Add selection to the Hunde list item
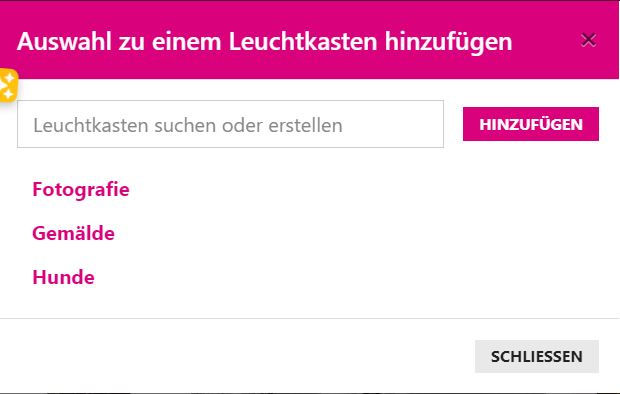 coord(63,277)
